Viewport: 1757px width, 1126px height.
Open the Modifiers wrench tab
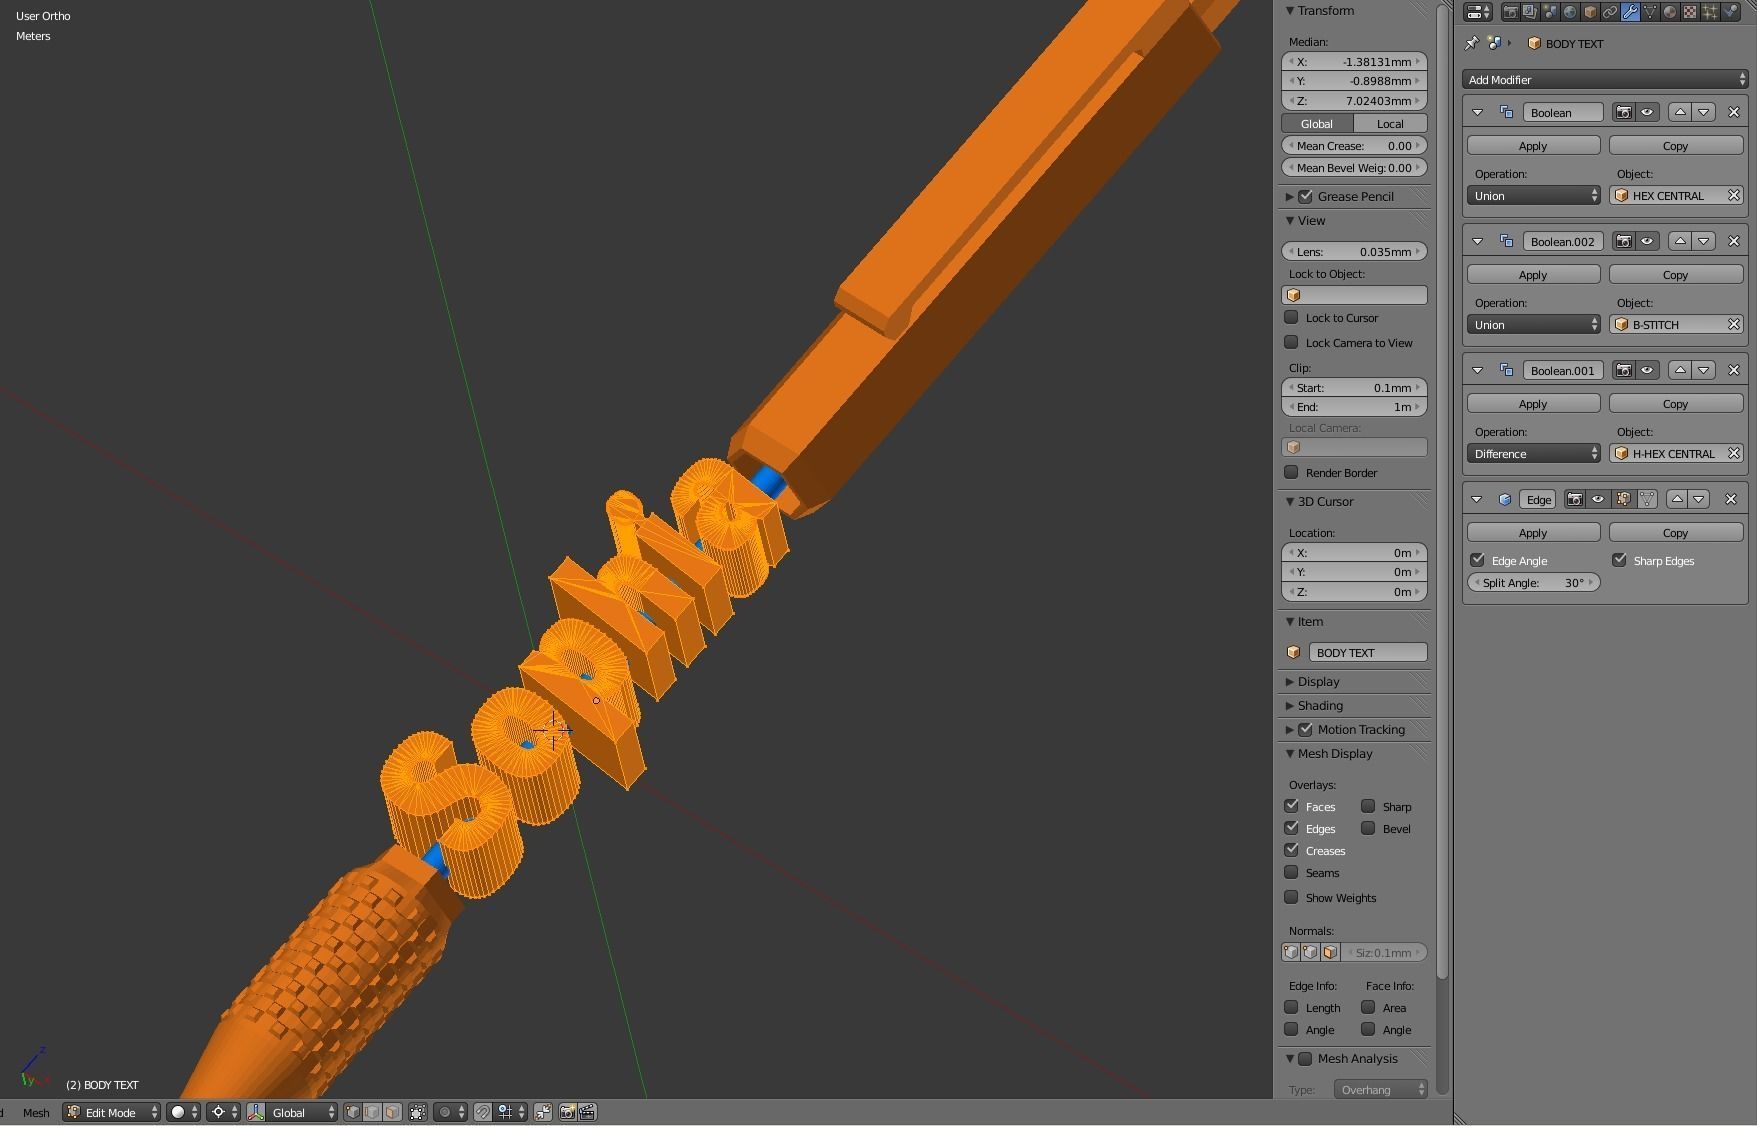pos(1630,12)
